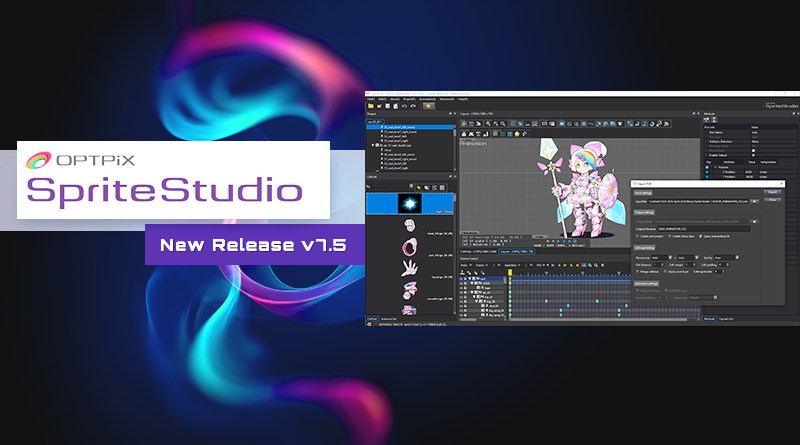Select the red Setup item in Project tree
Viewport: 800px width, 445px height.
coord(387,150)
